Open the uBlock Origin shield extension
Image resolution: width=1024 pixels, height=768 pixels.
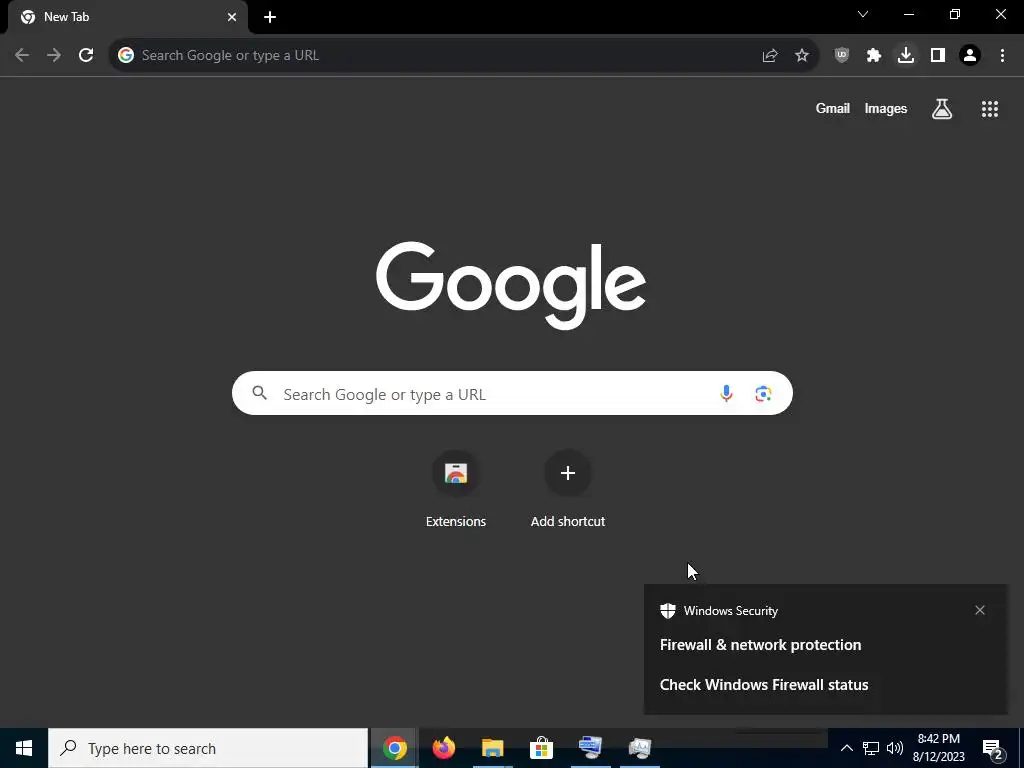pyautogui.click(x=842, y=56)
